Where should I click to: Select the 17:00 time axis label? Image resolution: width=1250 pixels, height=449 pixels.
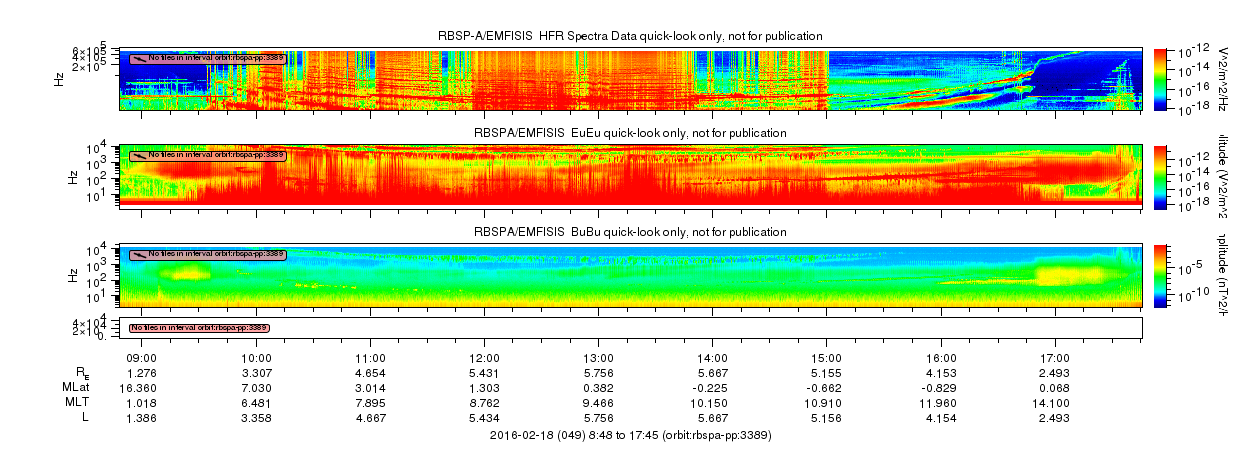click(1055, 357)
